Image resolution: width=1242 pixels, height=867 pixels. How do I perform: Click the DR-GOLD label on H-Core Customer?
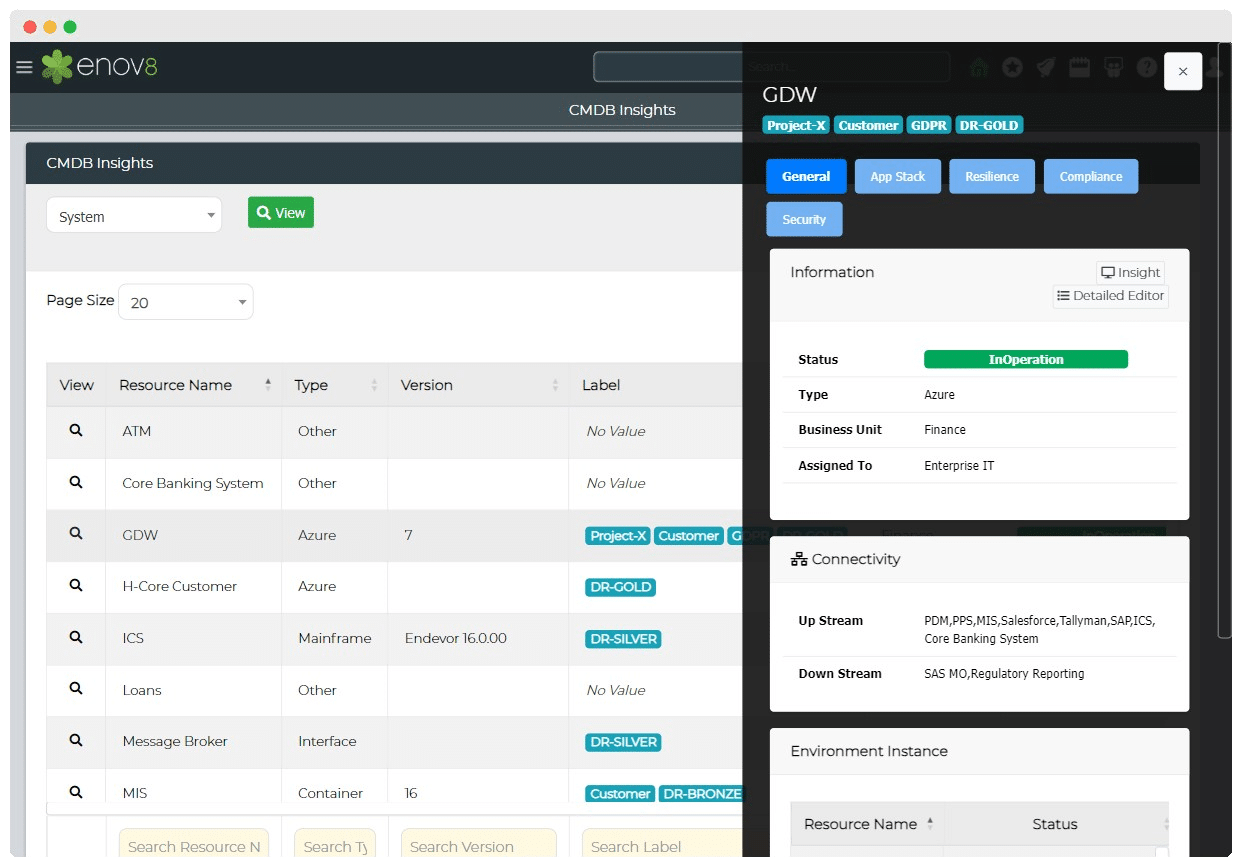[x=620, y=587]
